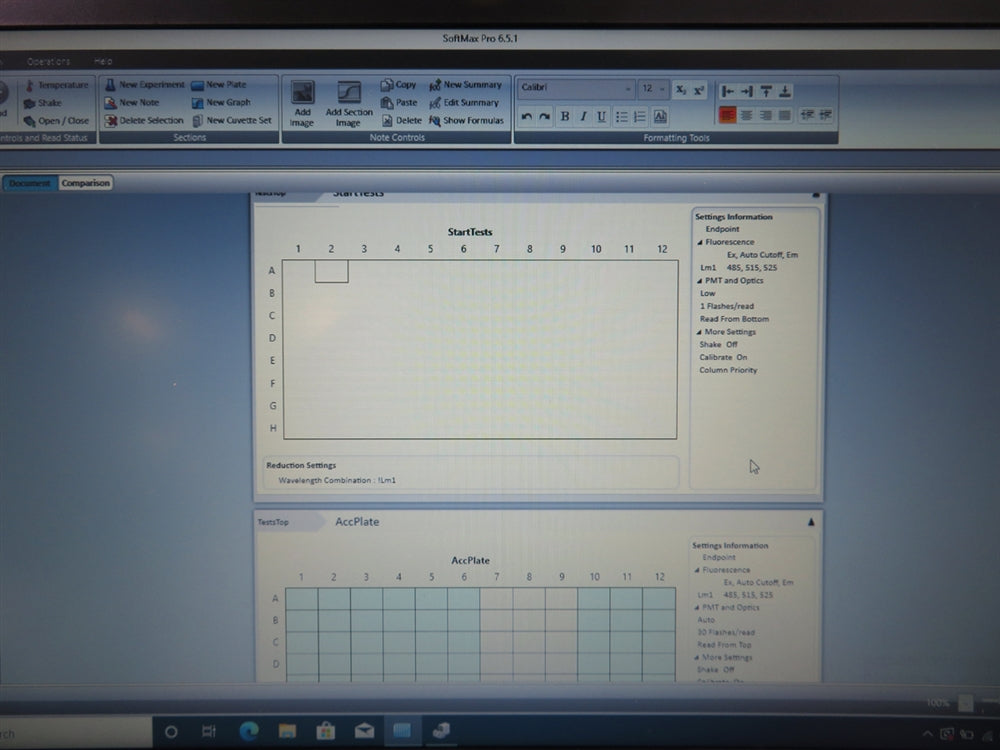The width and height of the screenshot is (1000, 750).
Task: Open the Help menu
Action: point(103,62)
